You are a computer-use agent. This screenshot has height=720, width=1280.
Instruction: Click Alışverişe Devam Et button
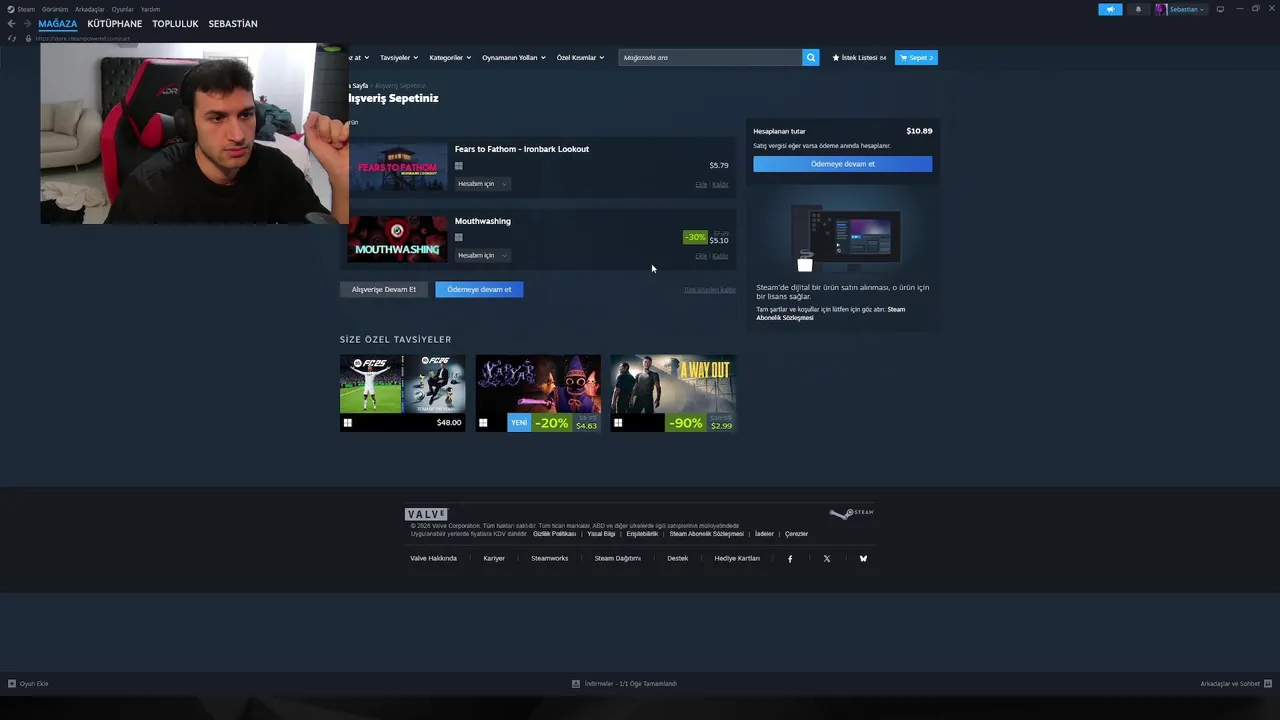(384, 289)
